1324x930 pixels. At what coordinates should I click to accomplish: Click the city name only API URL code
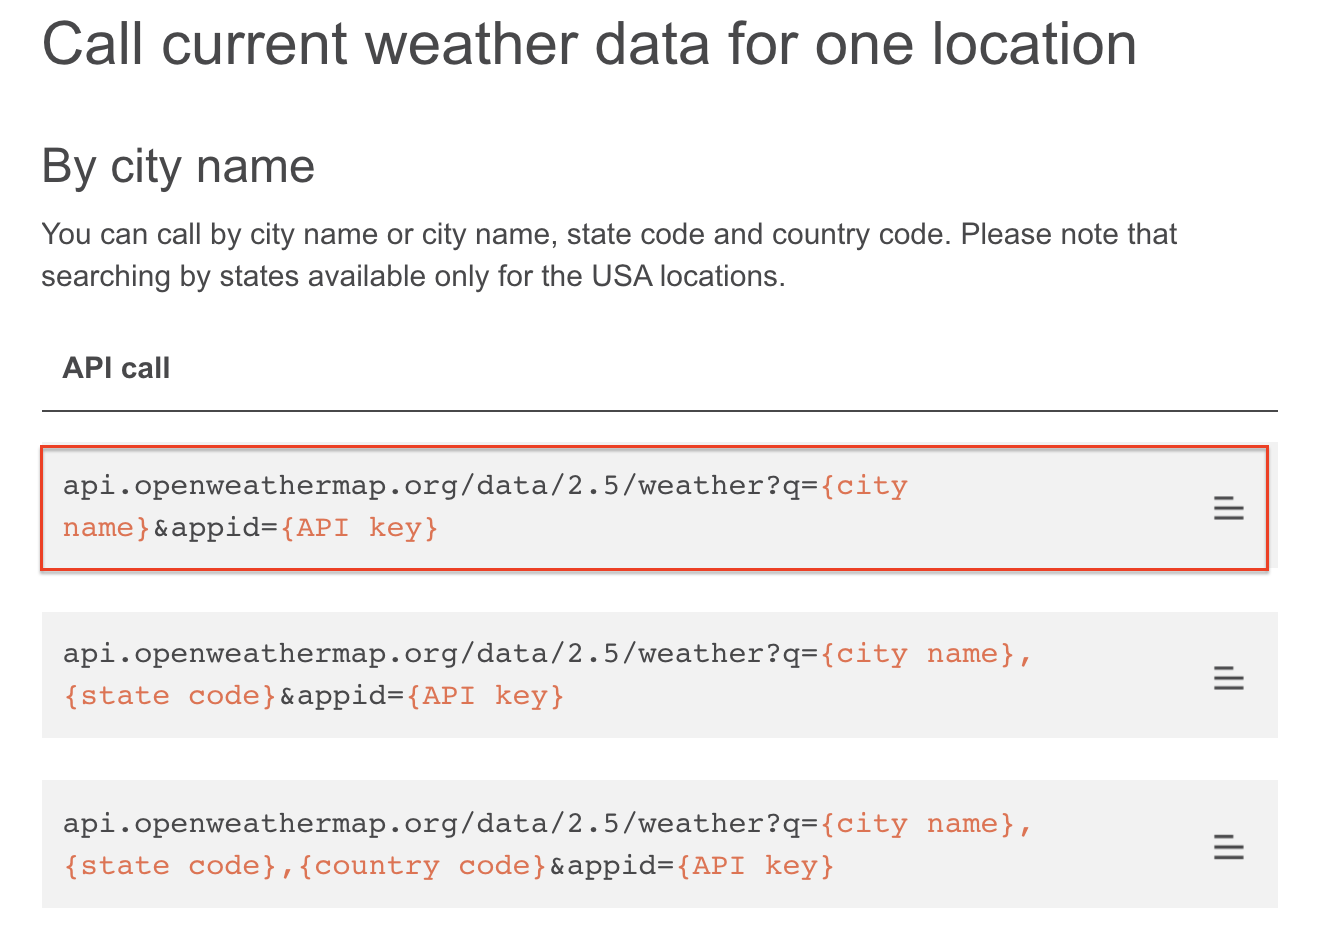tap(486, 506)
